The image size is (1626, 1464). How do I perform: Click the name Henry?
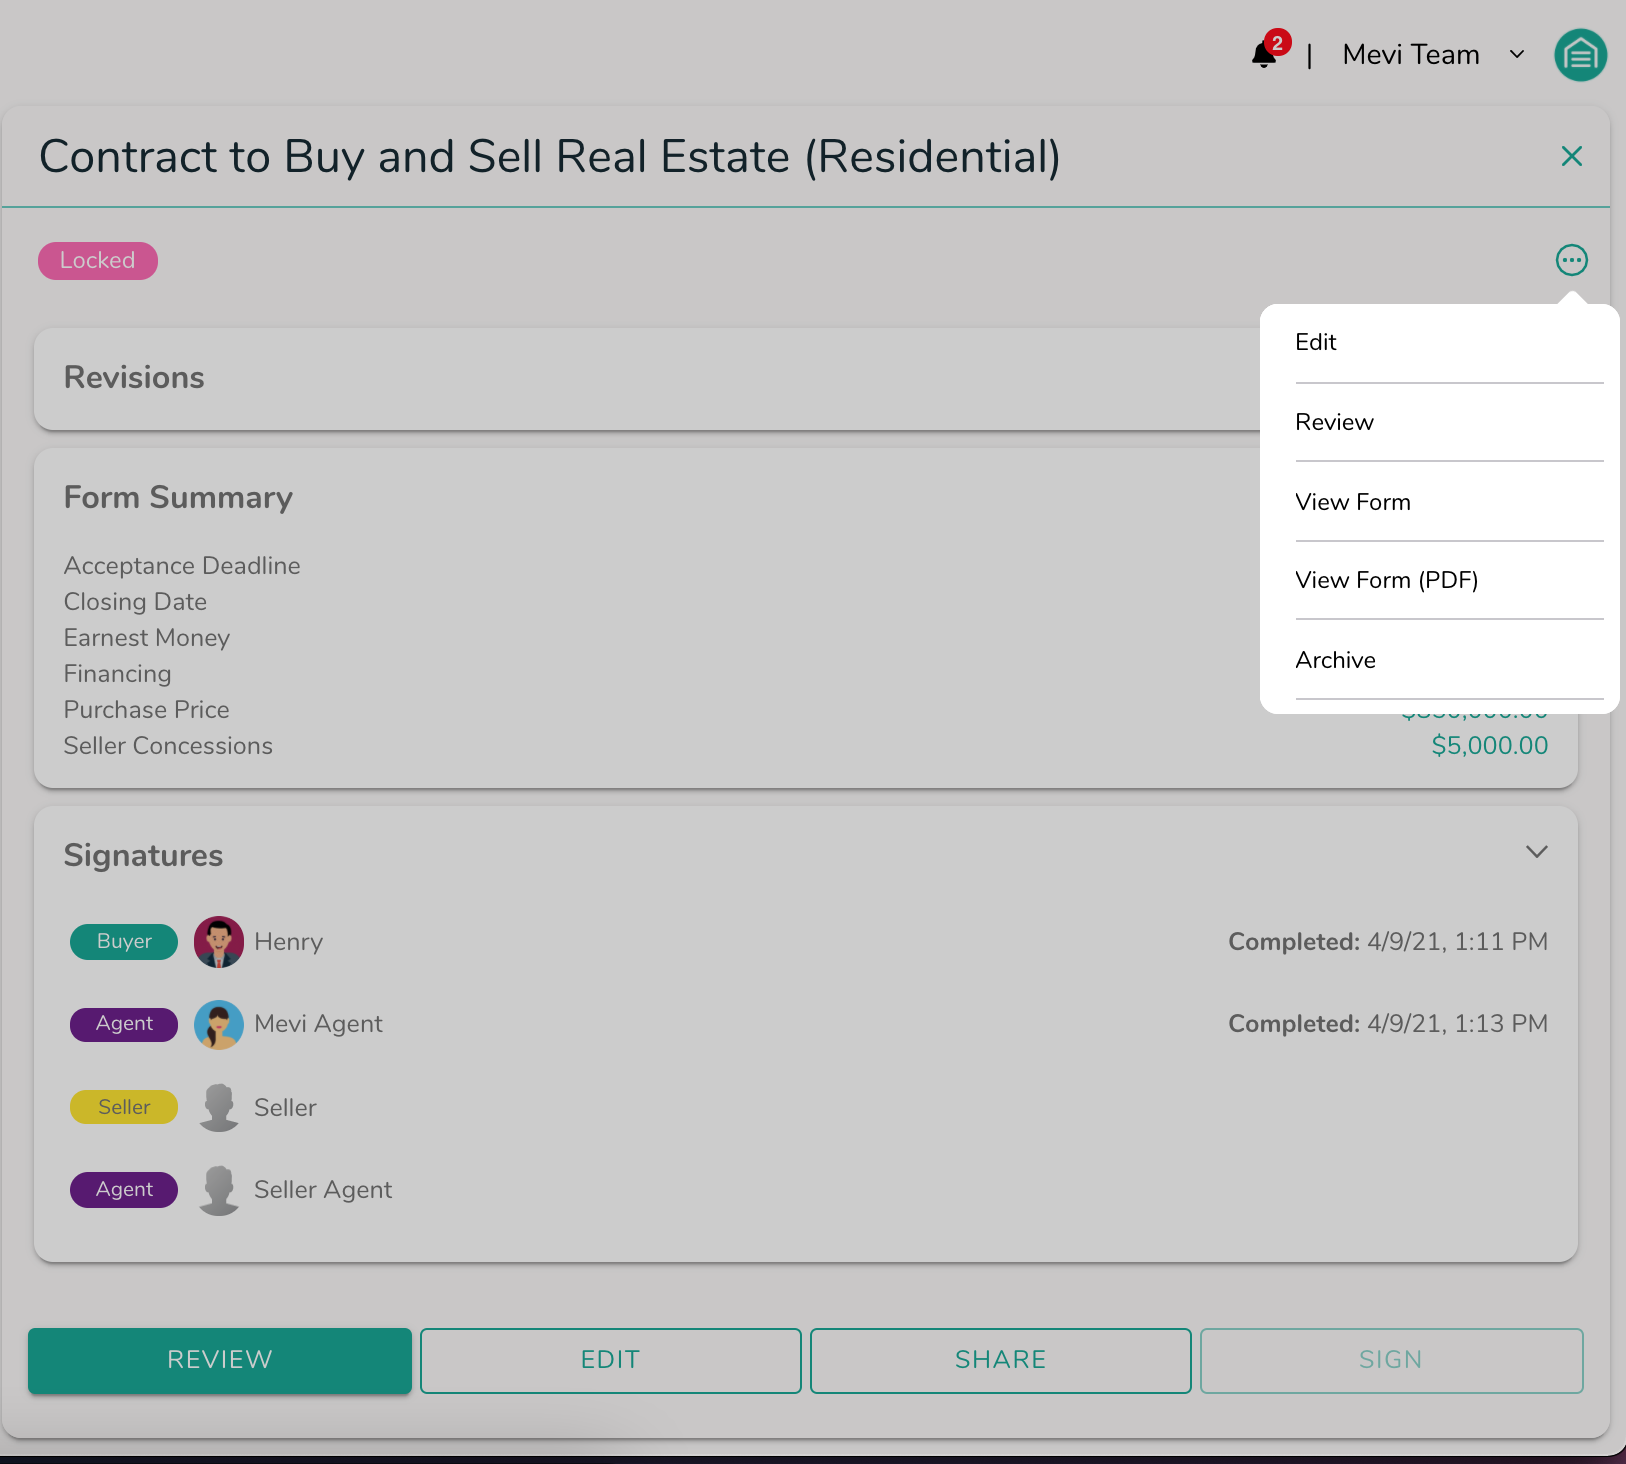[x=288, y=942]
